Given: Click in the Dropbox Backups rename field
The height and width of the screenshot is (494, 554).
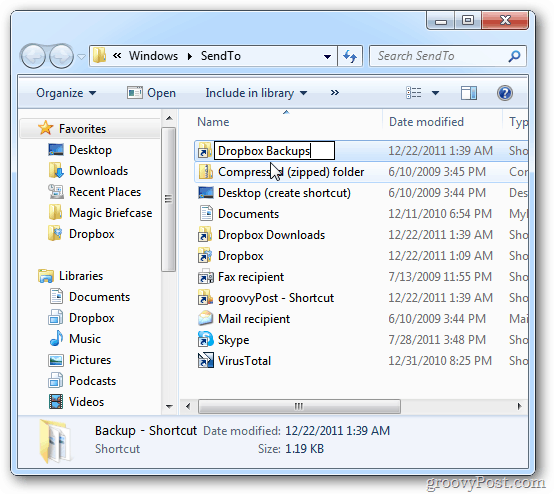Looking at the screenshot, I should click(274, 151).
